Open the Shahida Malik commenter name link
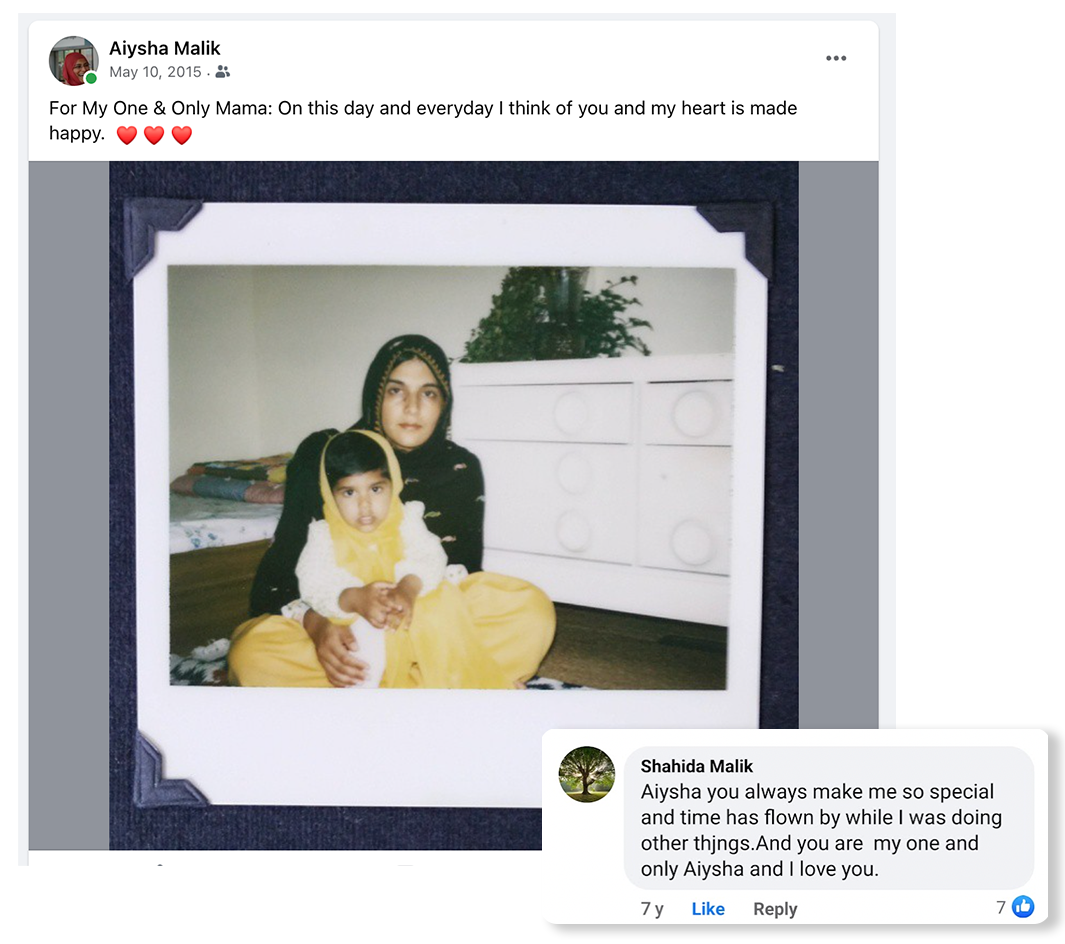This screenshot has height=944, width=1065. 697,766
